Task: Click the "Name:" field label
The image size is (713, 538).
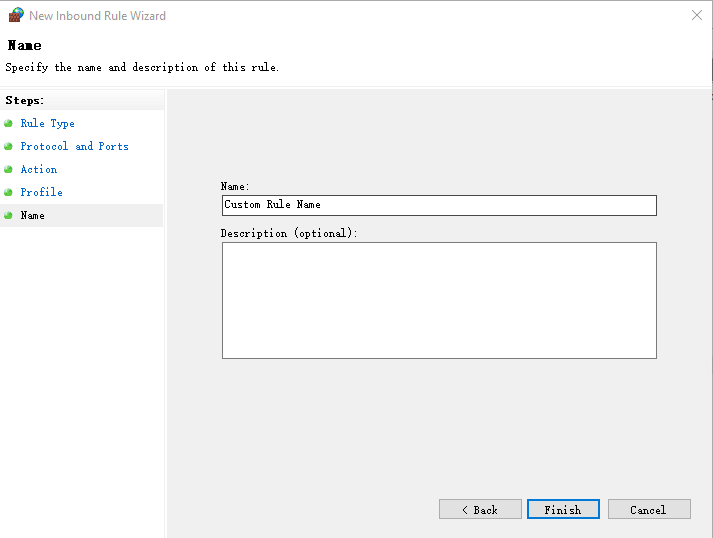Action: tap(235, 186)
